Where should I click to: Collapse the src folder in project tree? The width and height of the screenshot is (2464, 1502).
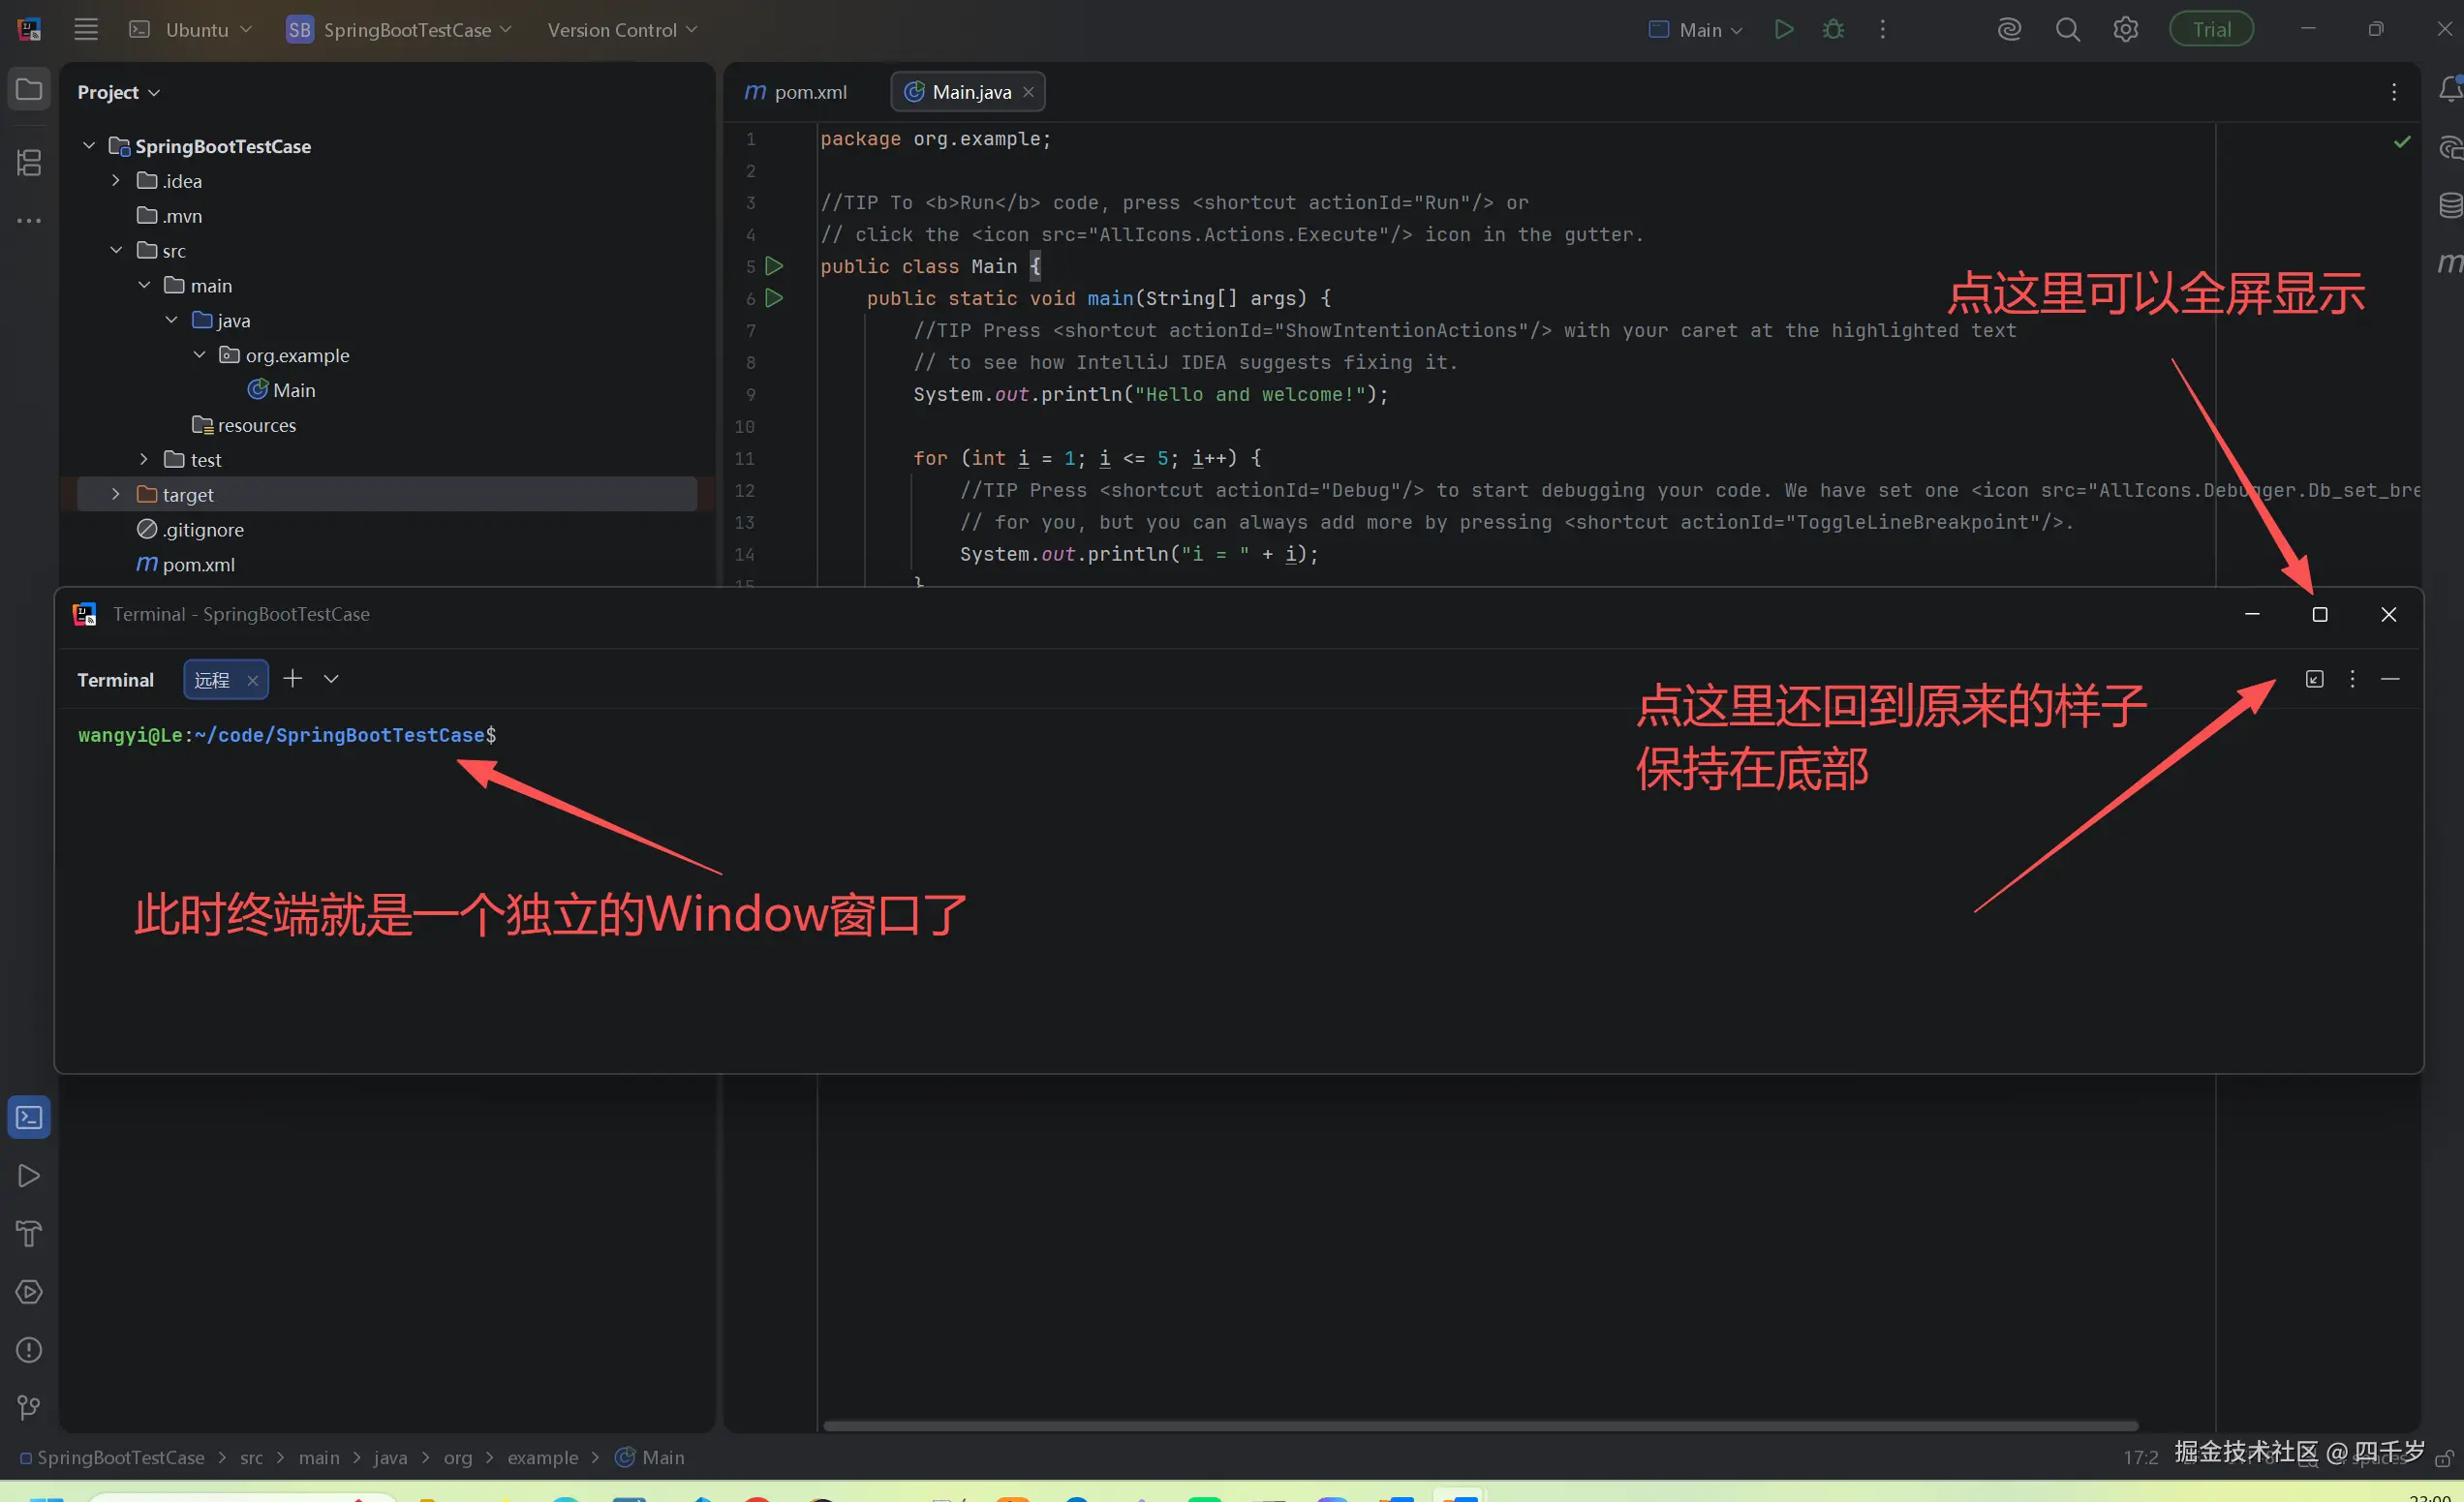click(116, 250)
